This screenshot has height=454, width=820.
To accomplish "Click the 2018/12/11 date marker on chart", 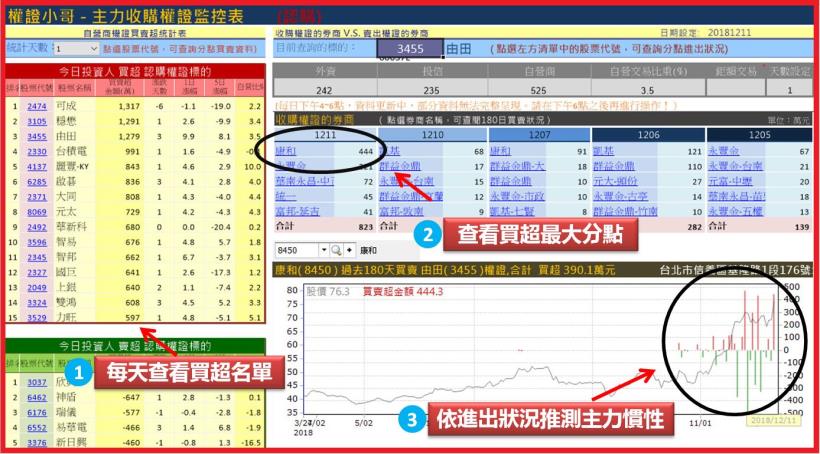I will click(x=771, y=420).
